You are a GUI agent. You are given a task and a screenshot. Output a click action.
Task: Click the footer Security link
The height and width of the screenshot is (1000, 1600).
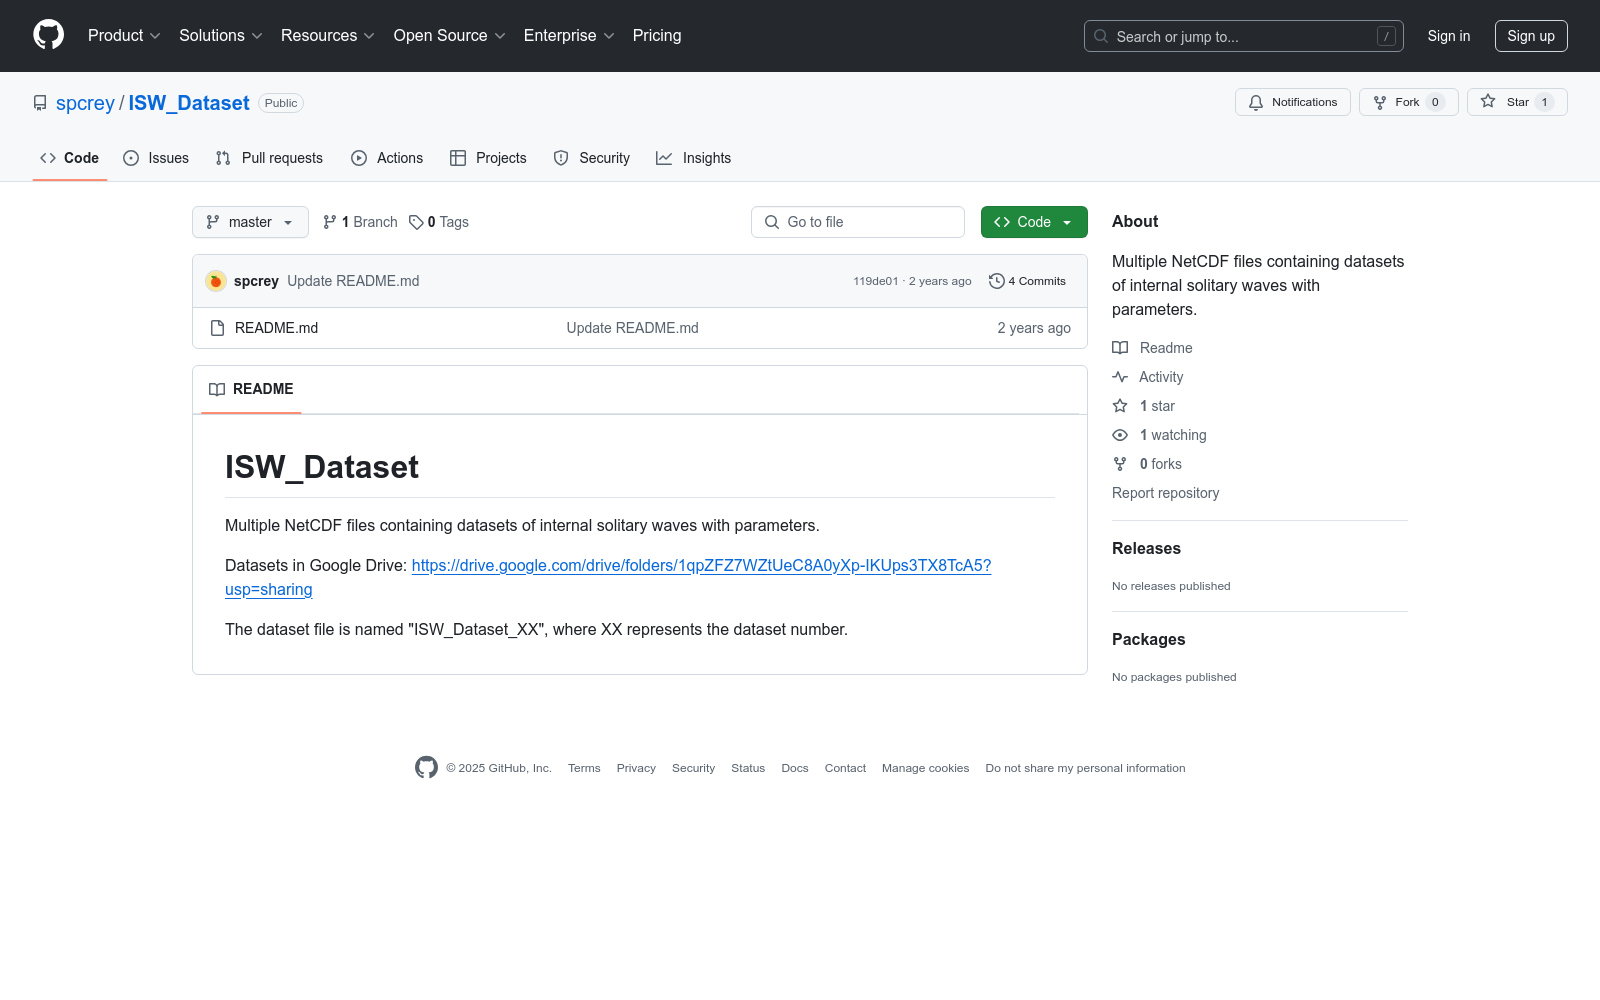coord(693,768)
